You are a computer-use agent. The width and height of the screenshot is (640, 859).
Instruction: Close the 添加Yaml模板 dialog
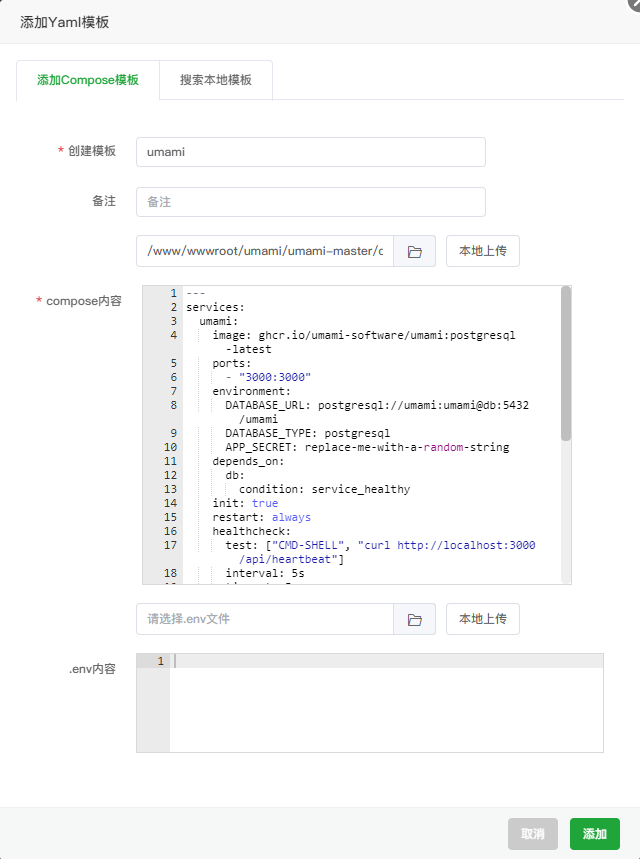point(633,4)
